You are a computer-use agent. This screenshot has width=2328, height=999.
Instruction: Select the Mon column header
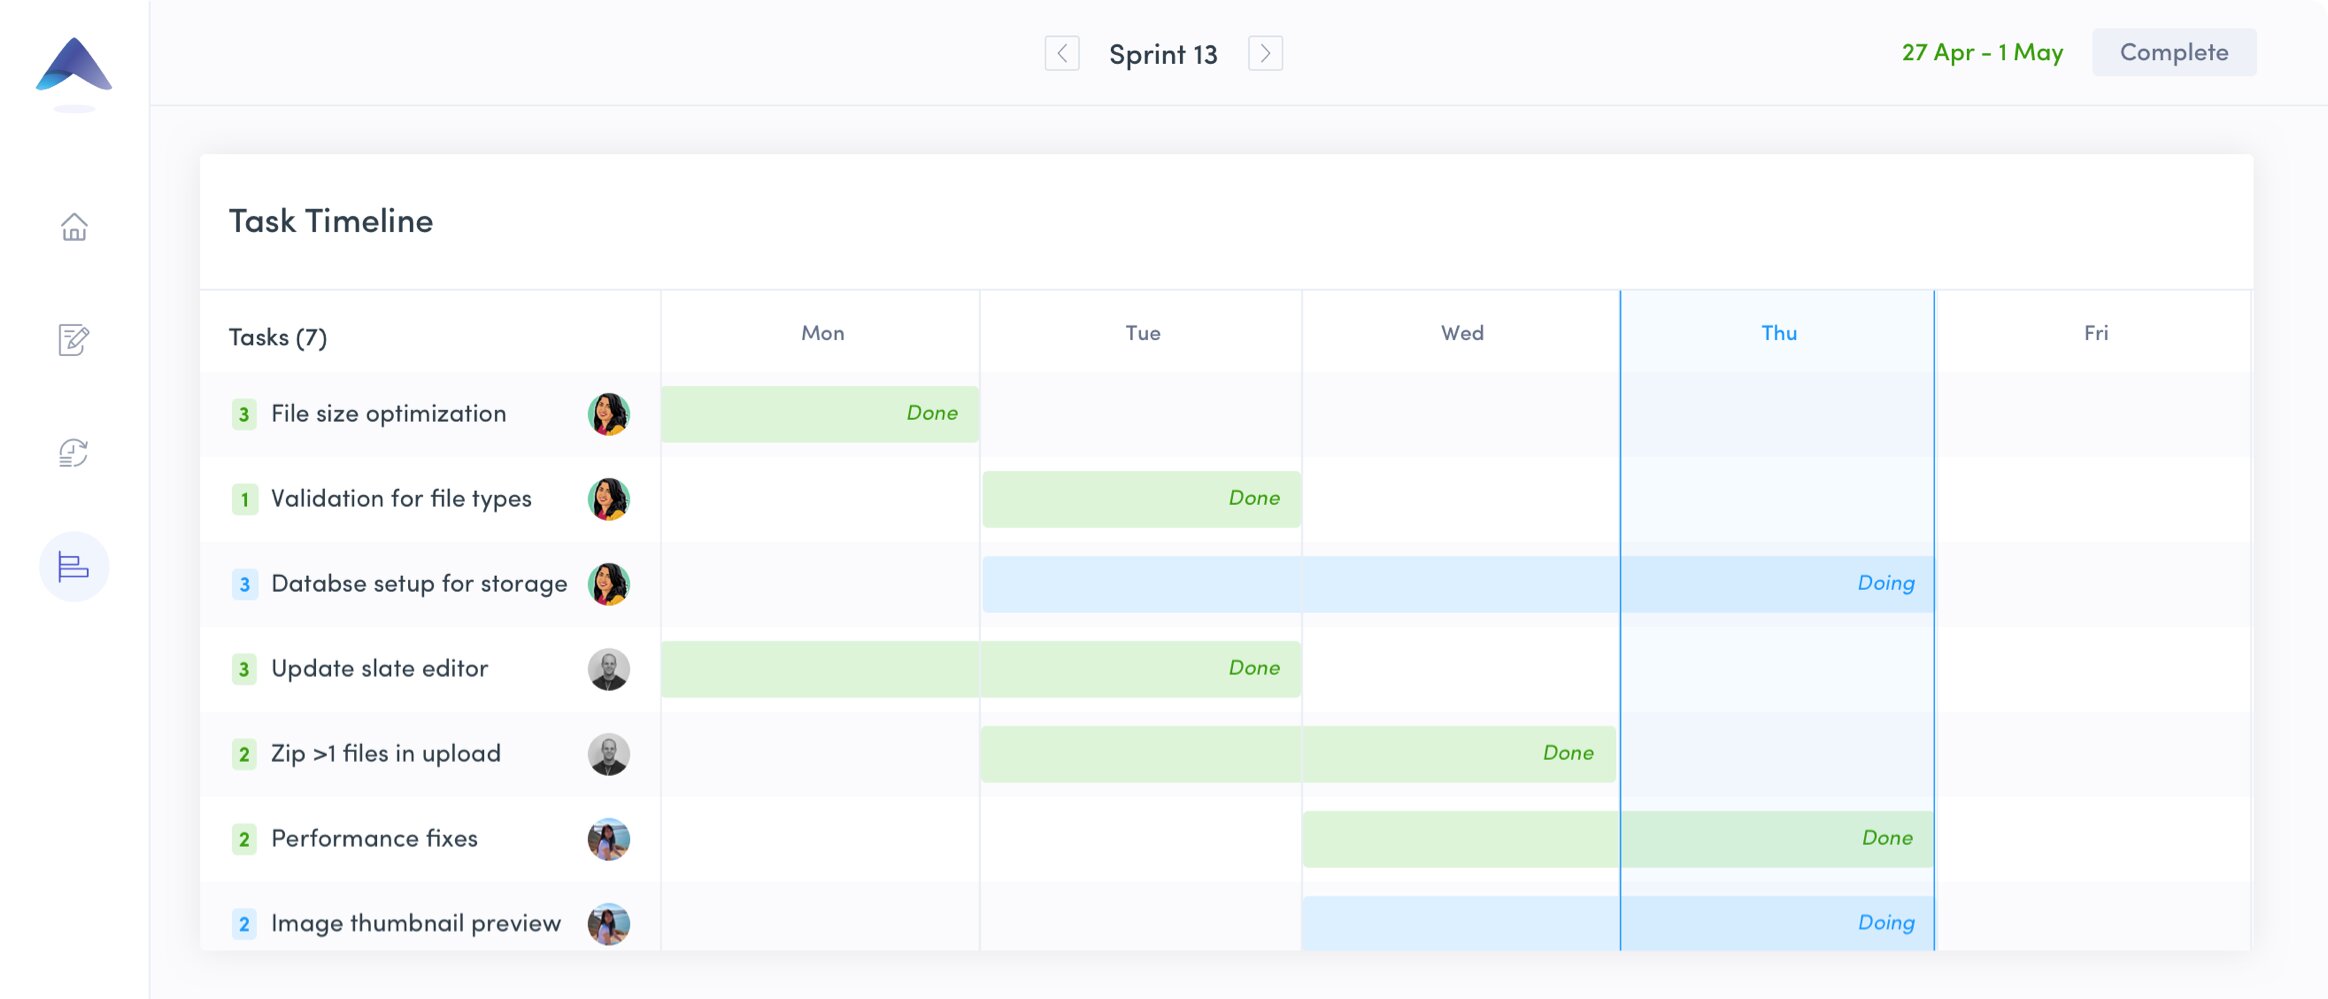822,333
